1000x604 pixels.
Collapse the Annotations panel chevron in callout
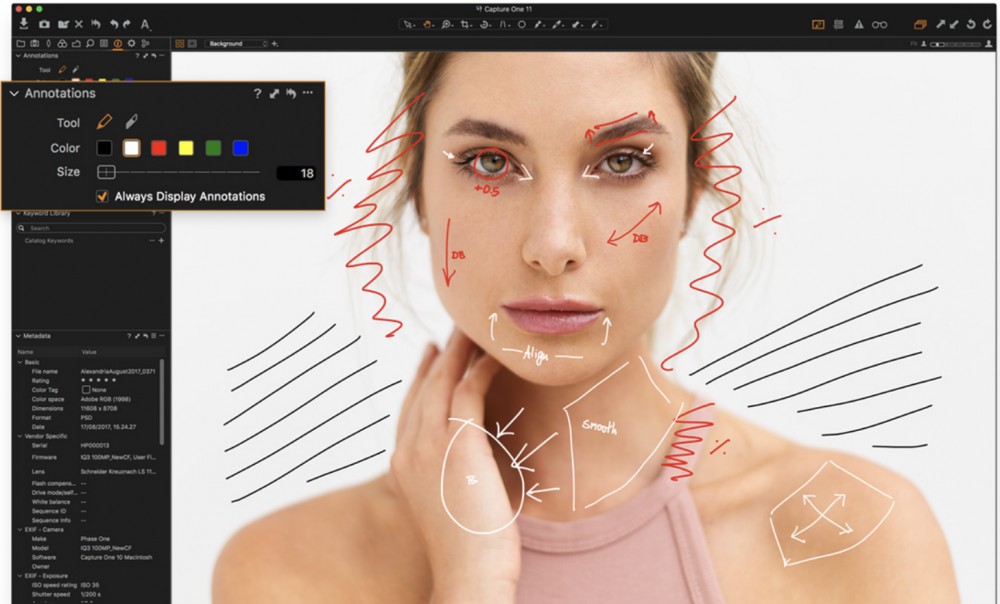pyautogui.click(x=14, y=93)
